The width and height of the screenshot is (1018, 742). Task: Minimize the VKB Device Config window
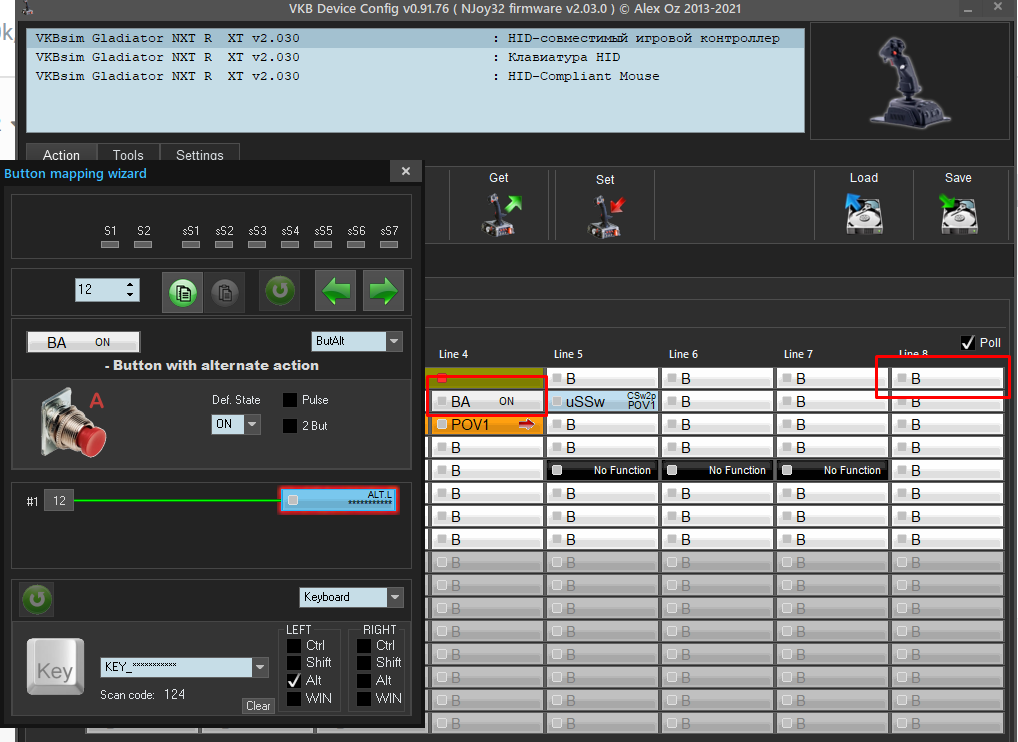coord(968,10)
